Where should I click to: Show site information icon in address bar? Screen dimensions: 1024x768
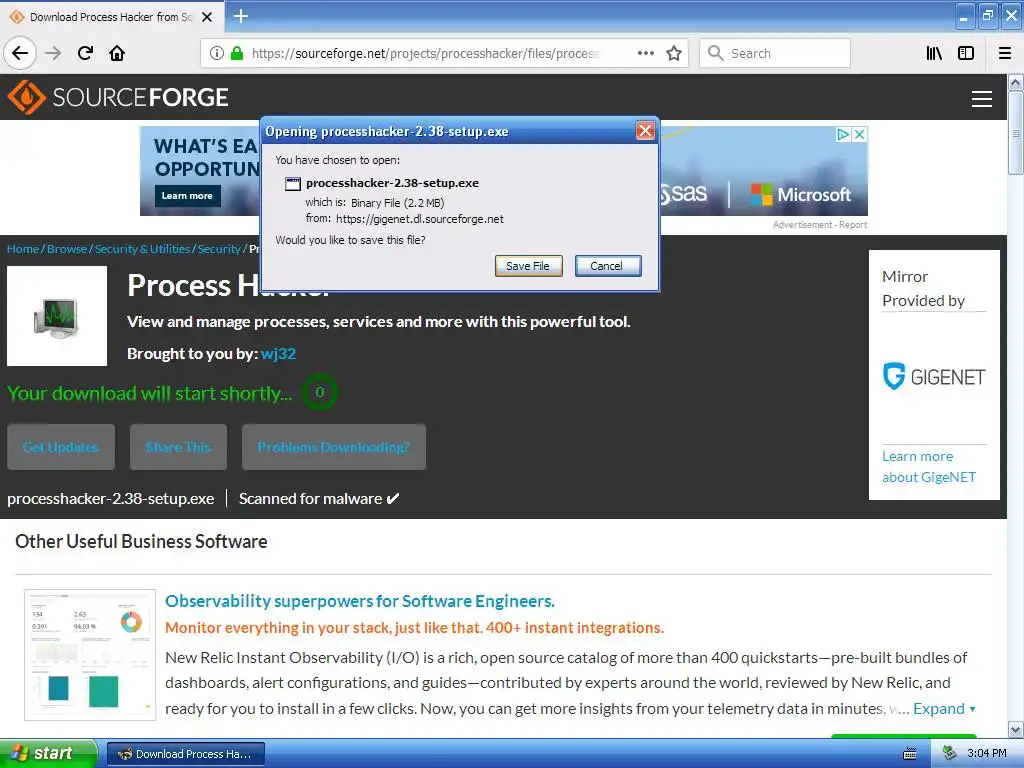(x=217, y=54)
